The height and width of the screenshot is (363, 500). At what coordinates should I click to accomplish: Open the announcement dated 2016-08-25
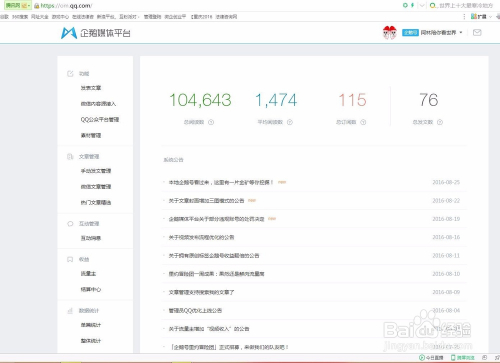coord(221,182)
